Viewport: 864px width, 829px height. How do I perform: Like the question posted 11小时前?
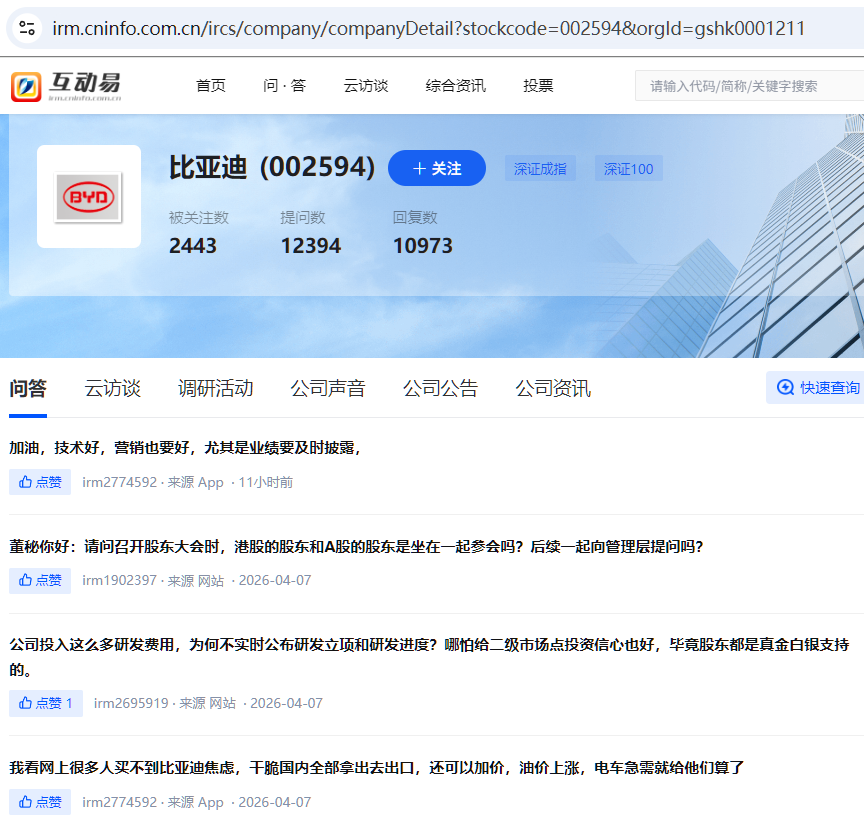point(40,482)
